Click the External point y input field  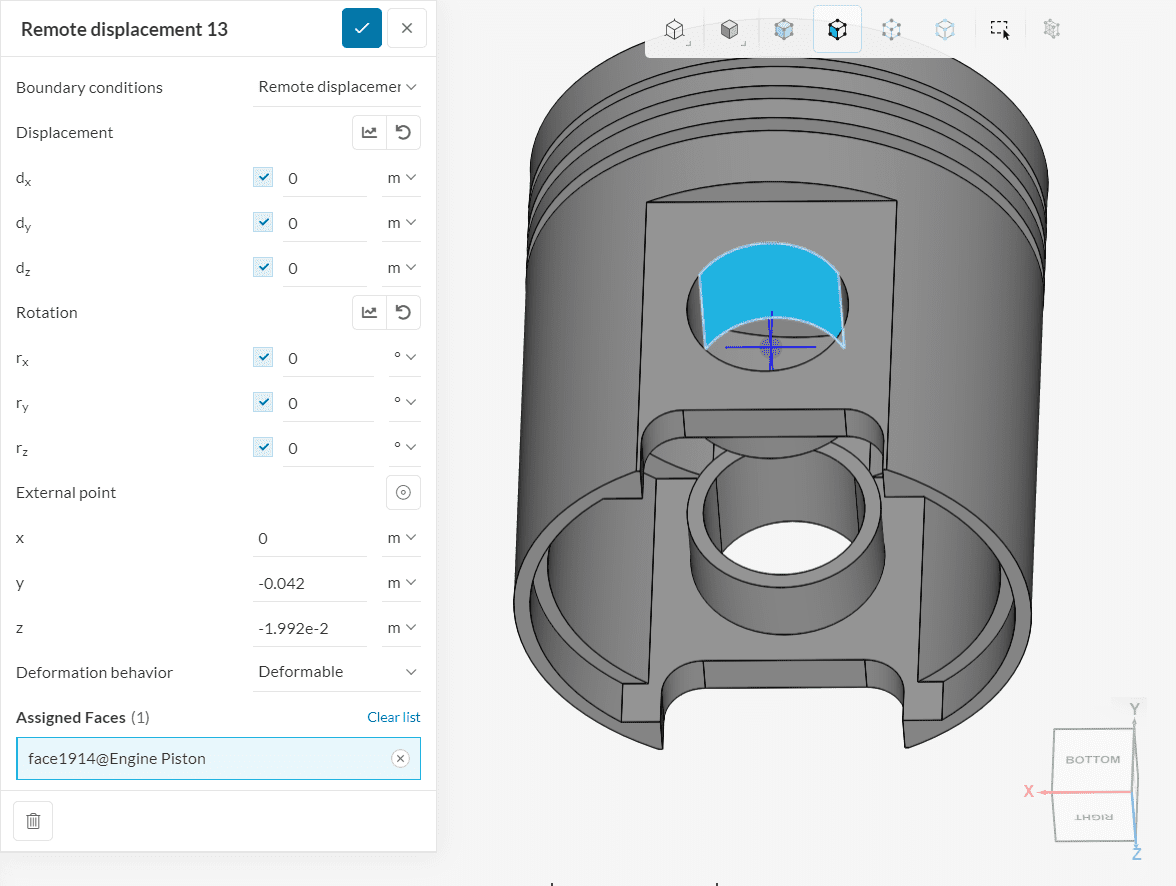pyautogui.click(x=310, y=583)
